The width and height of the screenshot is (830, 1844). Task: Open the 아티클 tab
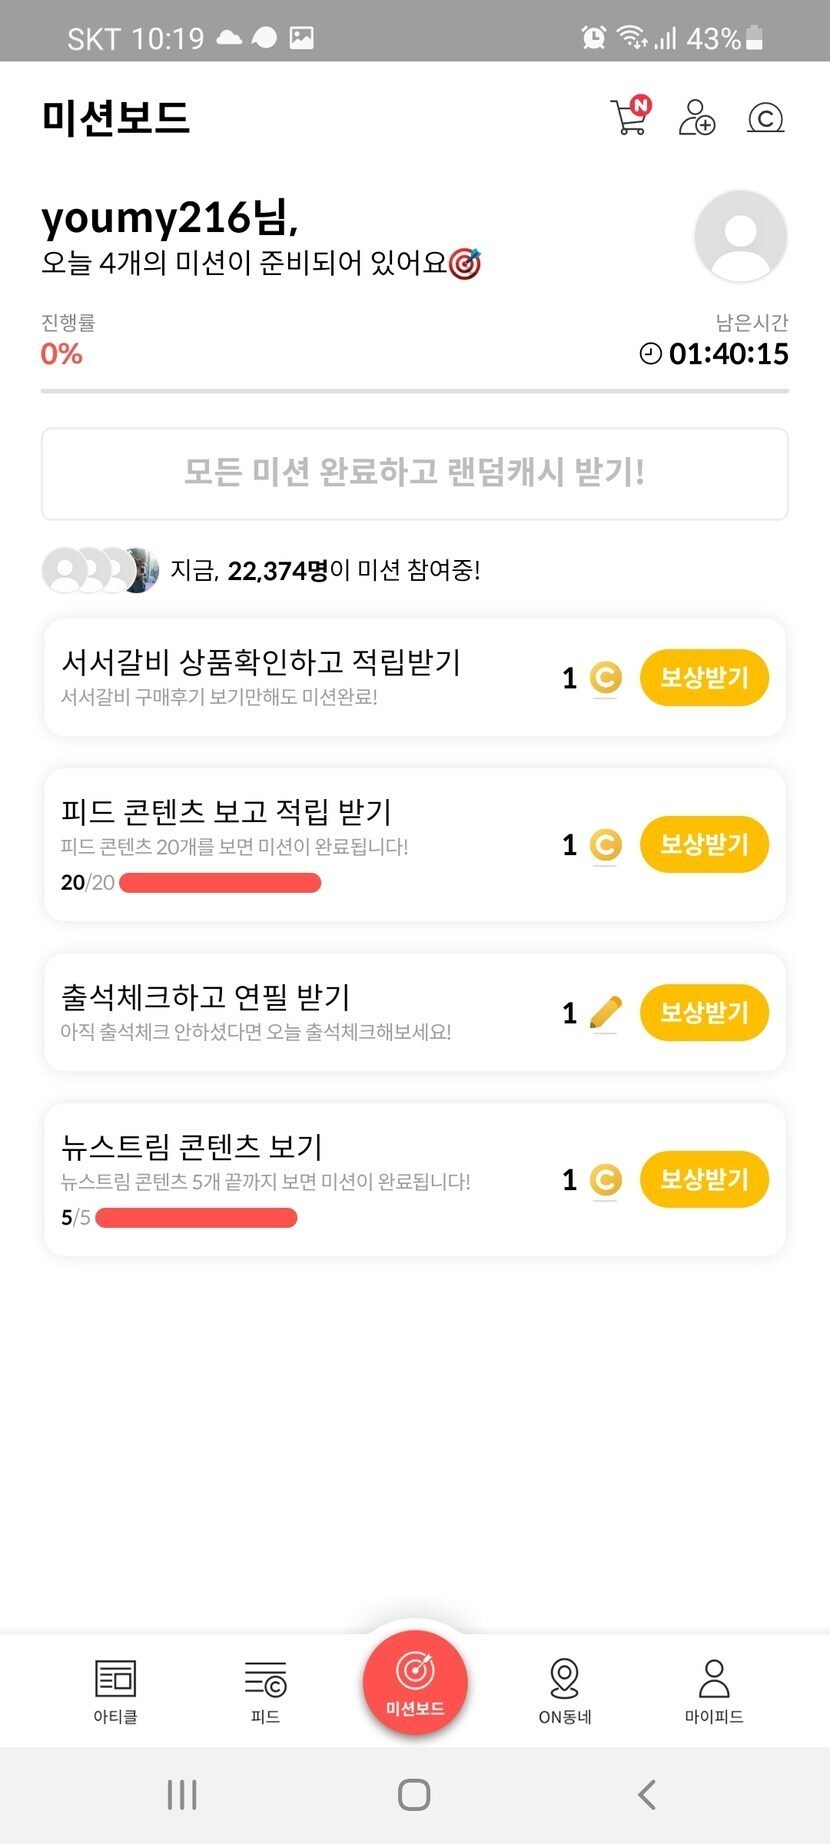pos(115,1690)
